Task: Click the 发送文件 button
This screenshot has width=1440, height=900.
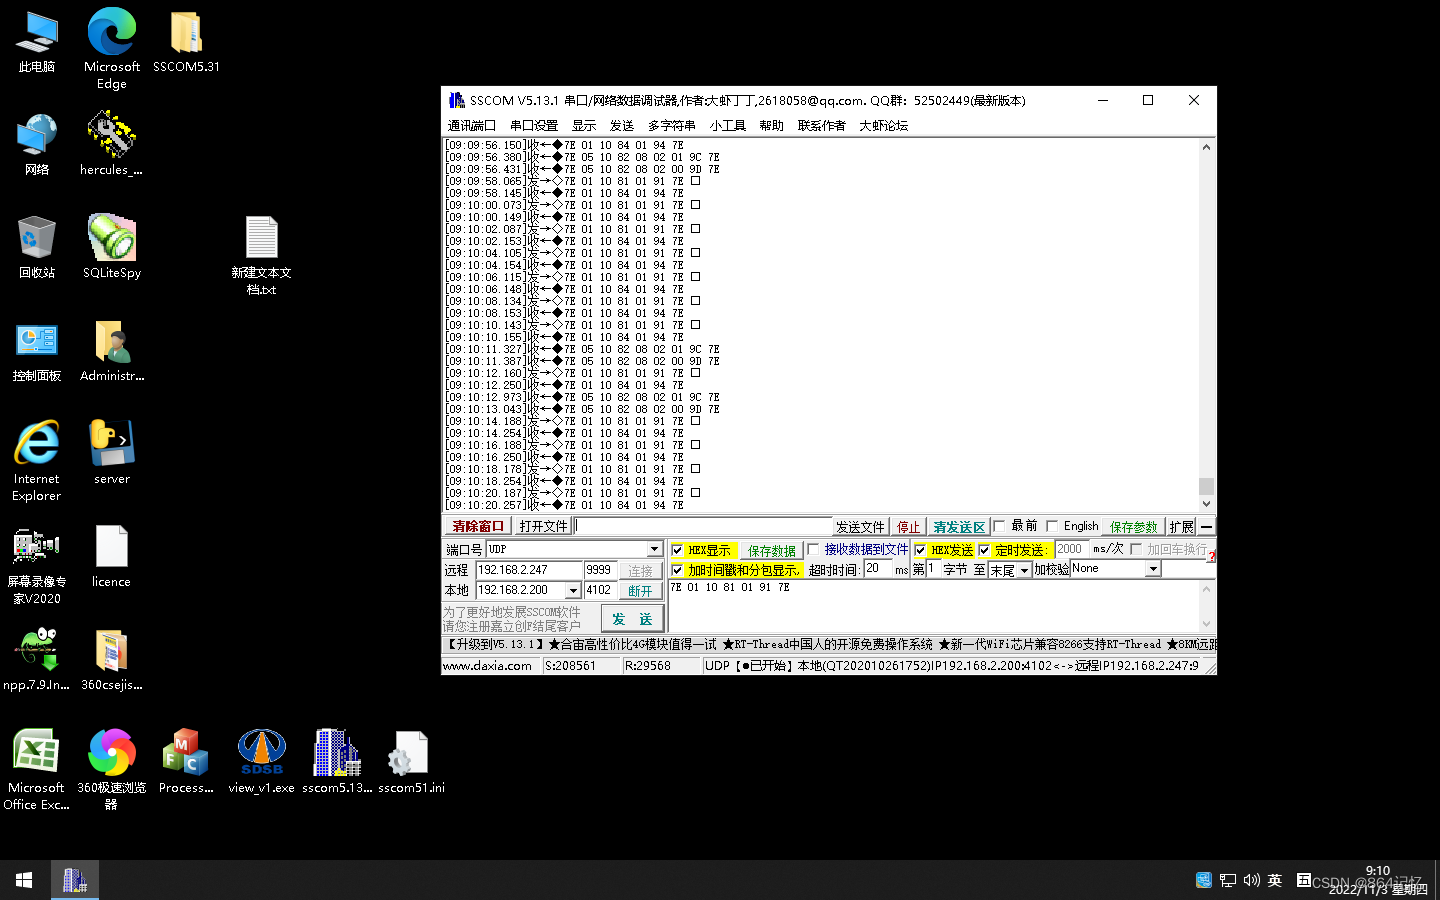Action: (x=860, y=527)
